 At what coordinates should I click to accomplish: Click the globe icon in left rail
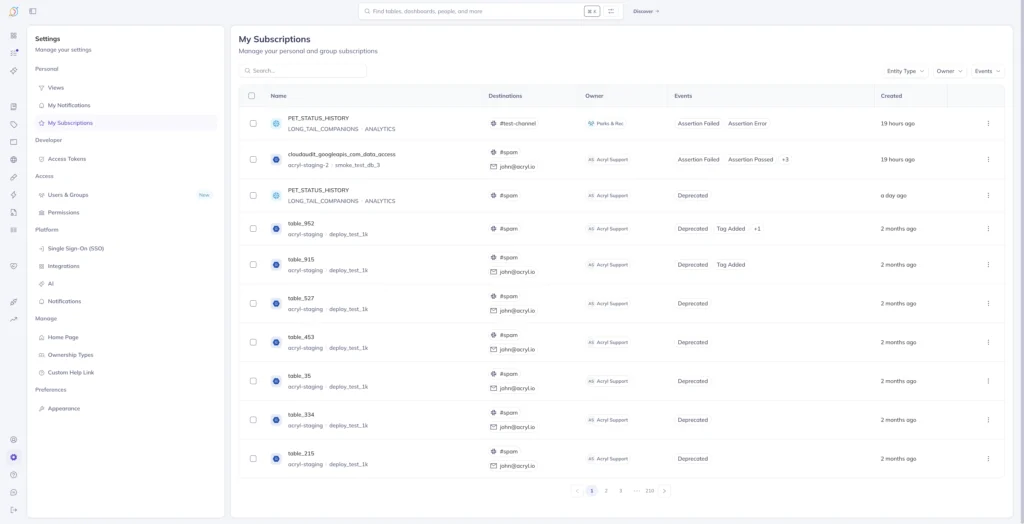[14, 159]
